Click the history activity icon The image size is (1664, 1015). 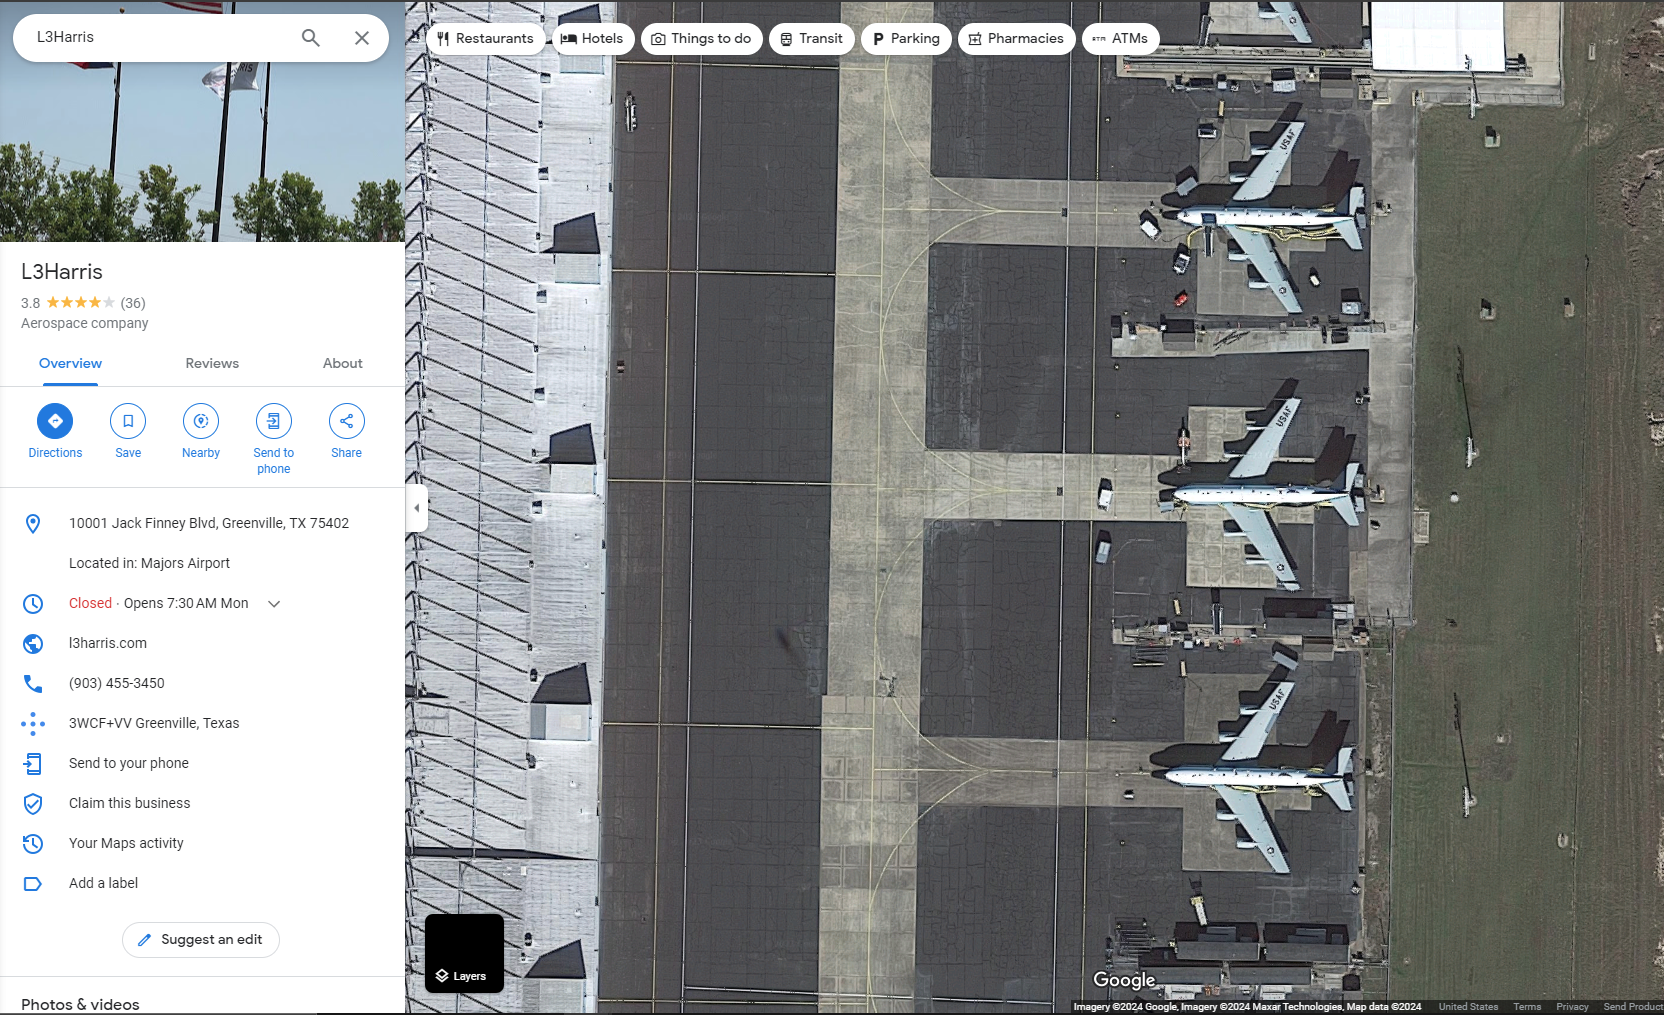pyautogui.click(x=33, y=843)
